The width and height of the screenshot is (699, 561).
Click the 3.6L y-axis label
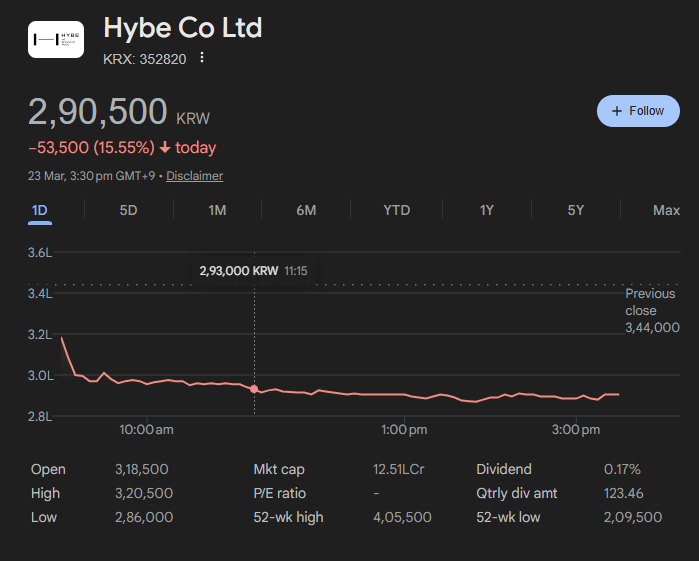(x=40, y=252)
